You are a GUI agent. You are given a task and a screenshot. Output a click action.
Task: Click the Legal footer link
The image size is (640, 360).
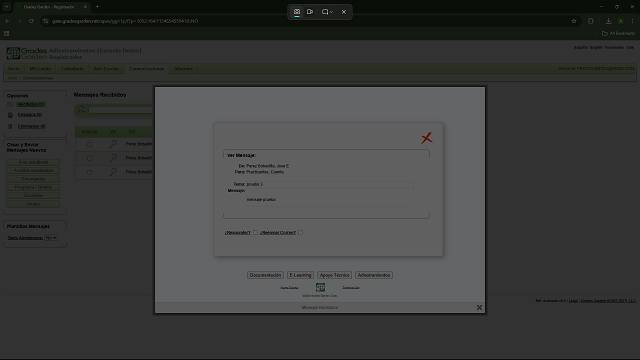point(573,301)
